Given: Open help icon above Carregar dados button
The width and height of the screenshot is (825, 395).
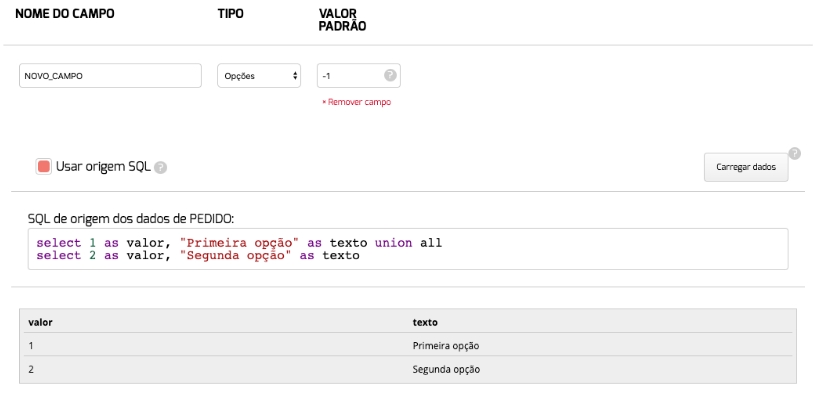Looking at the screenshot, I should click(x=794, y=154).
